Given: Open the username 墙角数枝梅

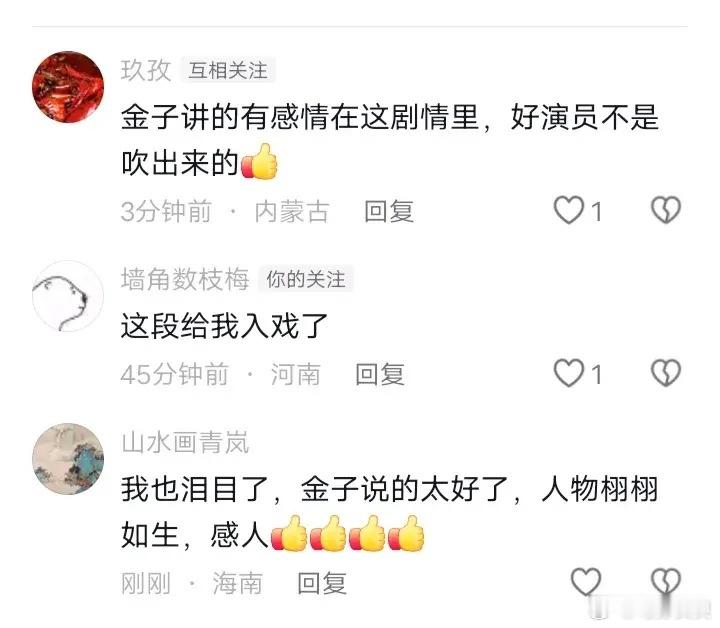Looking at the screenshot, I should click(x=185, y=279).
